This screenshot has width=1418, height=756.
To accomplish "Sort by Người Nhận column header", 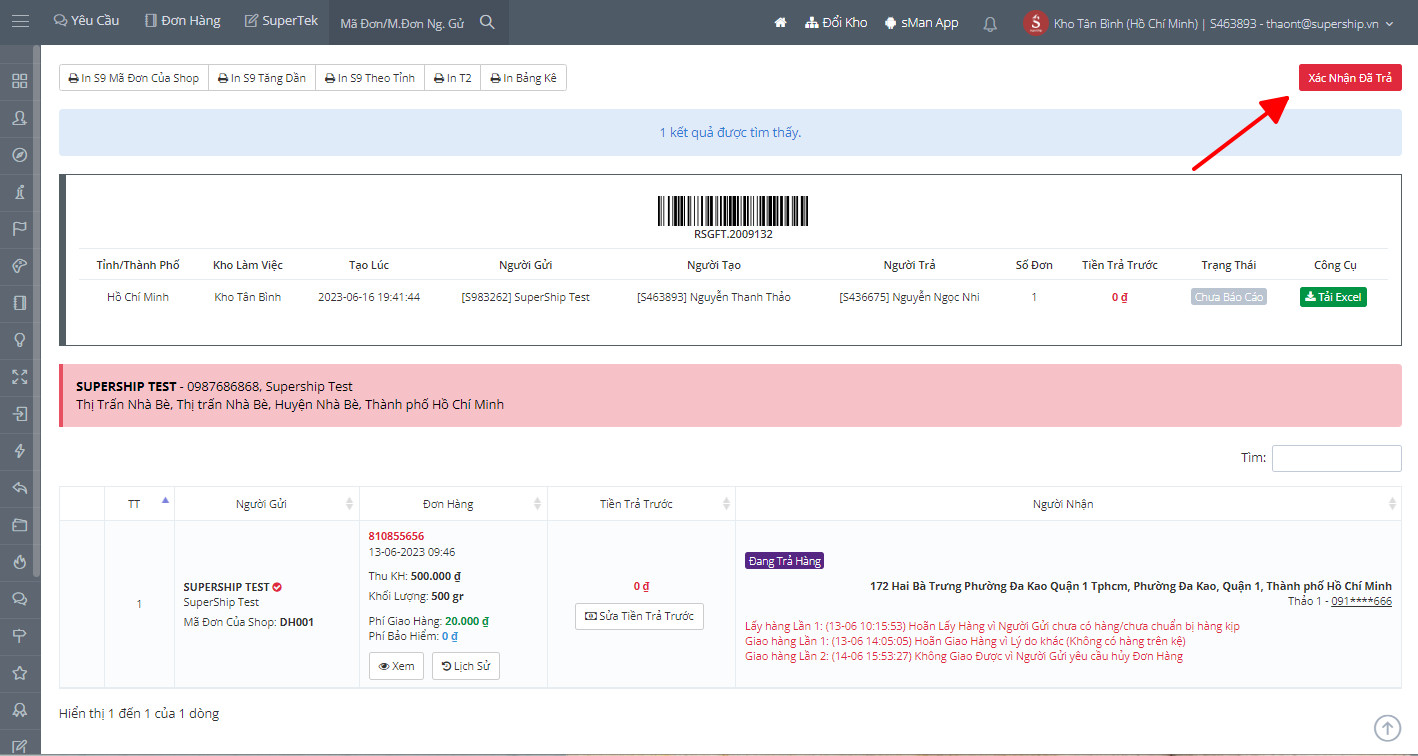I will pos(1068,504).
